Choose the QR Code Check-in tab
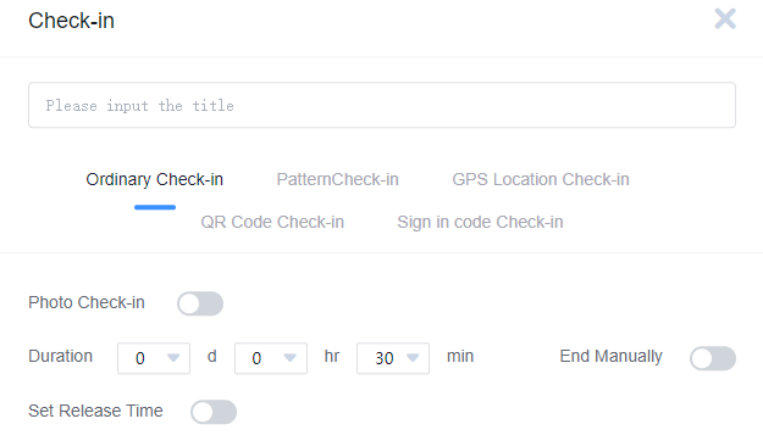This screenshot has width=763, height=442. coord(272,222)
